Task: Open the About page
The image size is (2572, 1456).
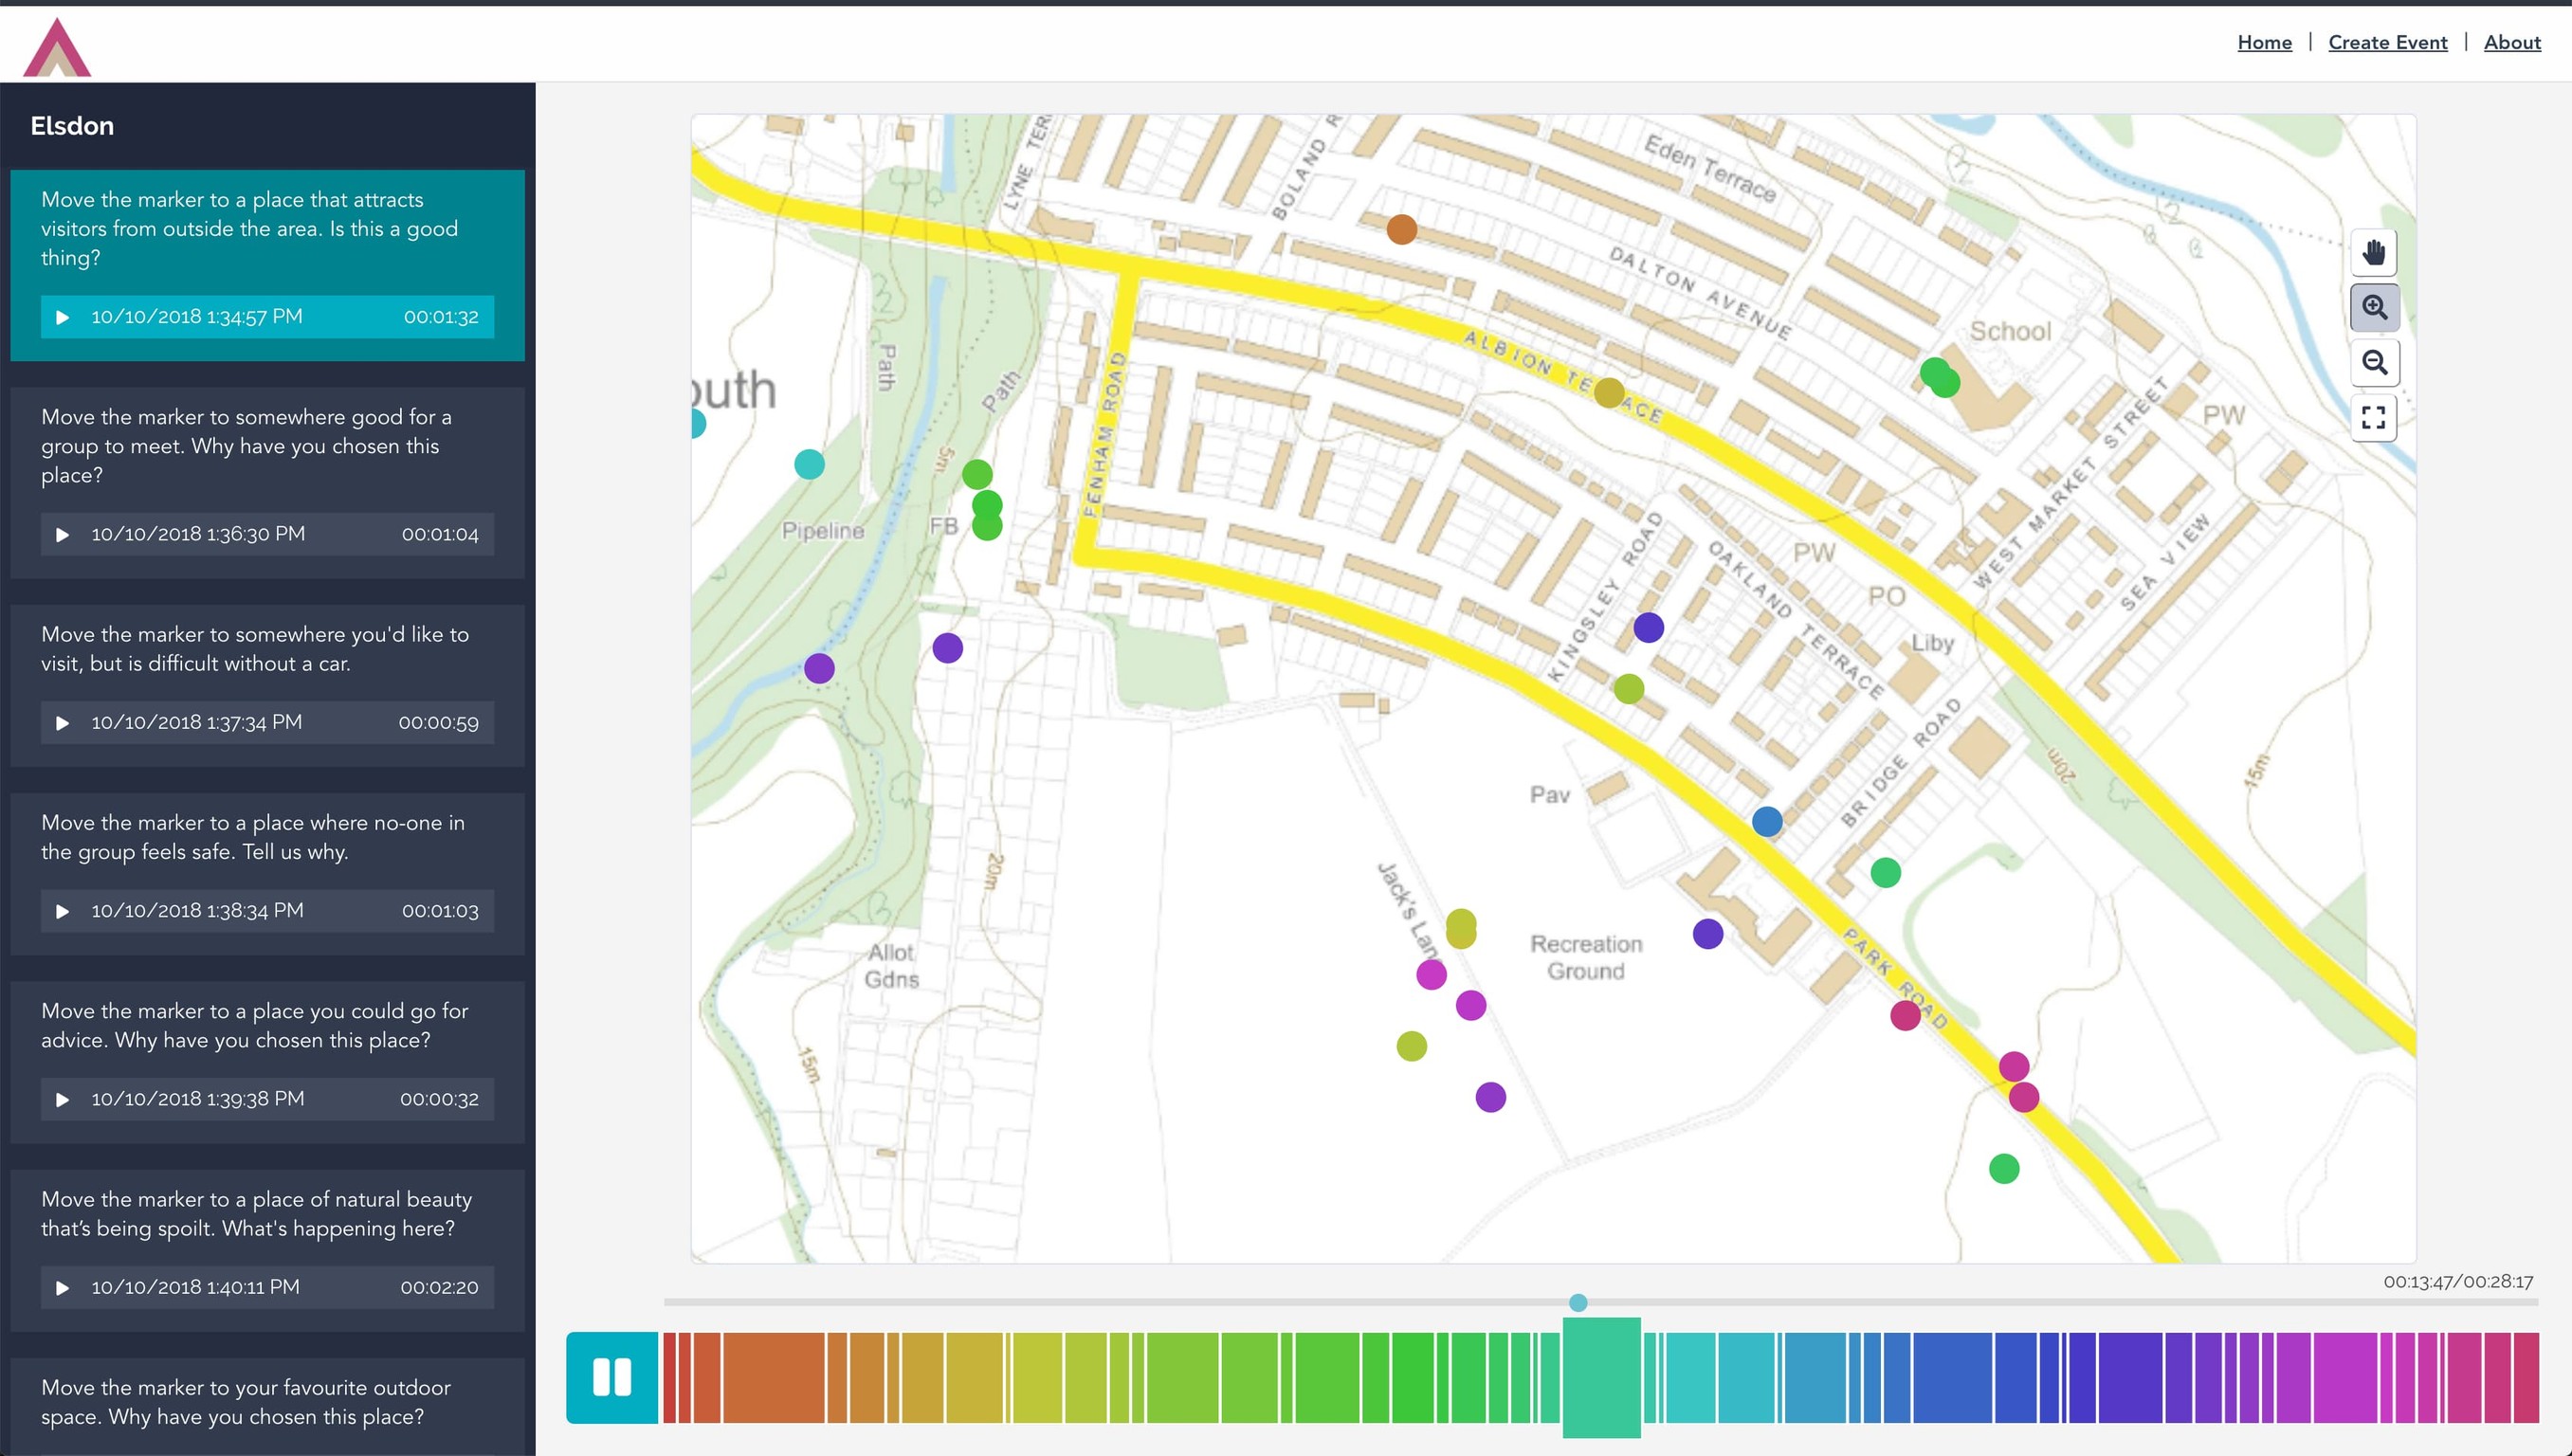Action: pos(2513,42)
